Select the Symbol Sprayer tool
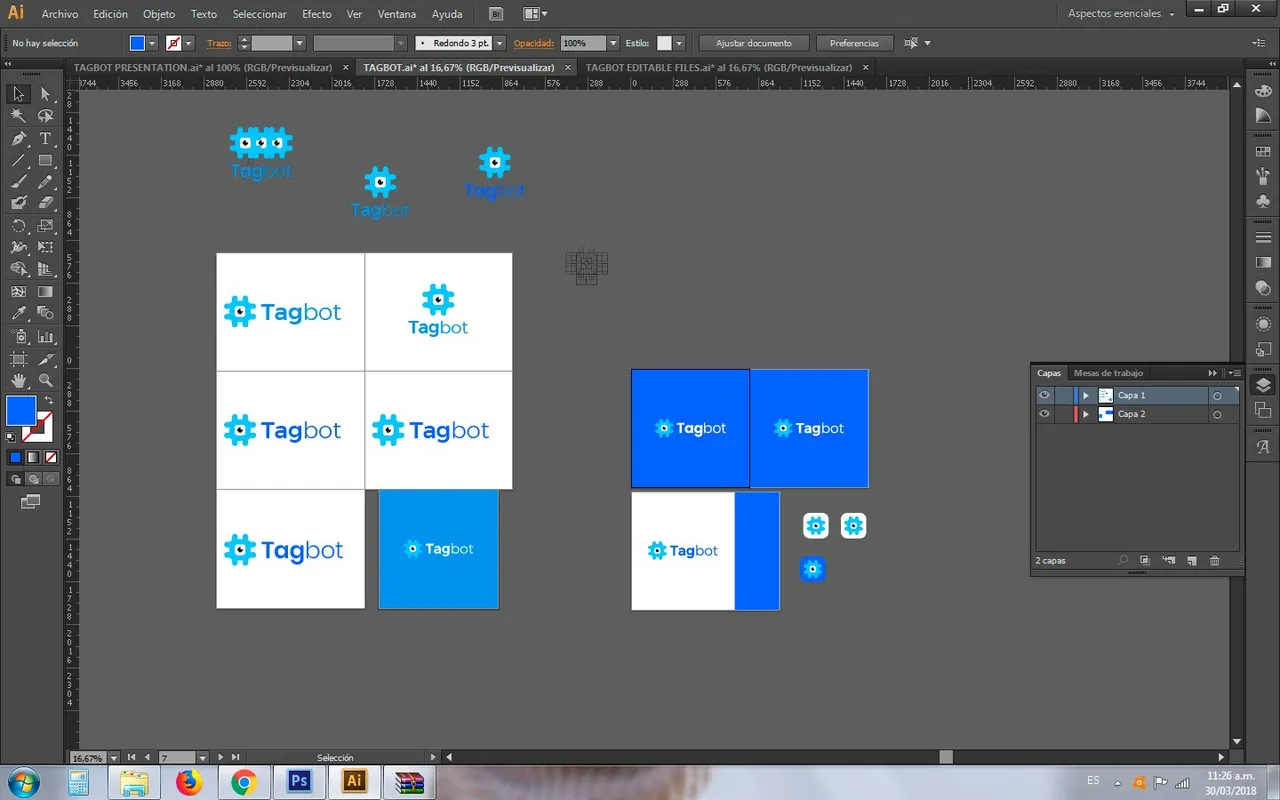The width and height of the screenshot is (1280, 800). coord(18,337)
